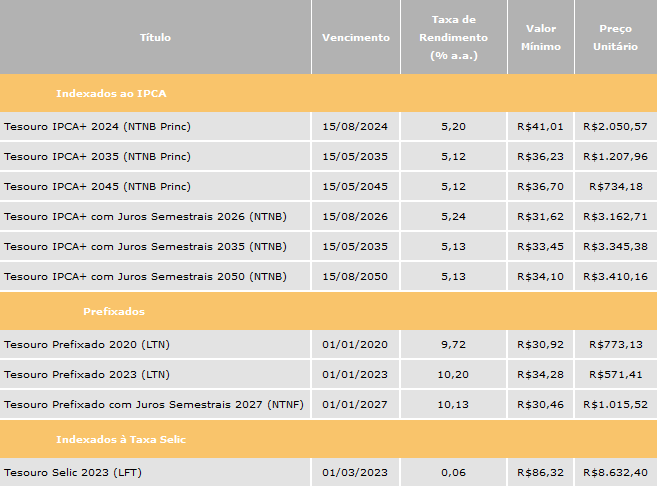
Task: Click the Preço Unitário column header
Action: pos(616,37)
